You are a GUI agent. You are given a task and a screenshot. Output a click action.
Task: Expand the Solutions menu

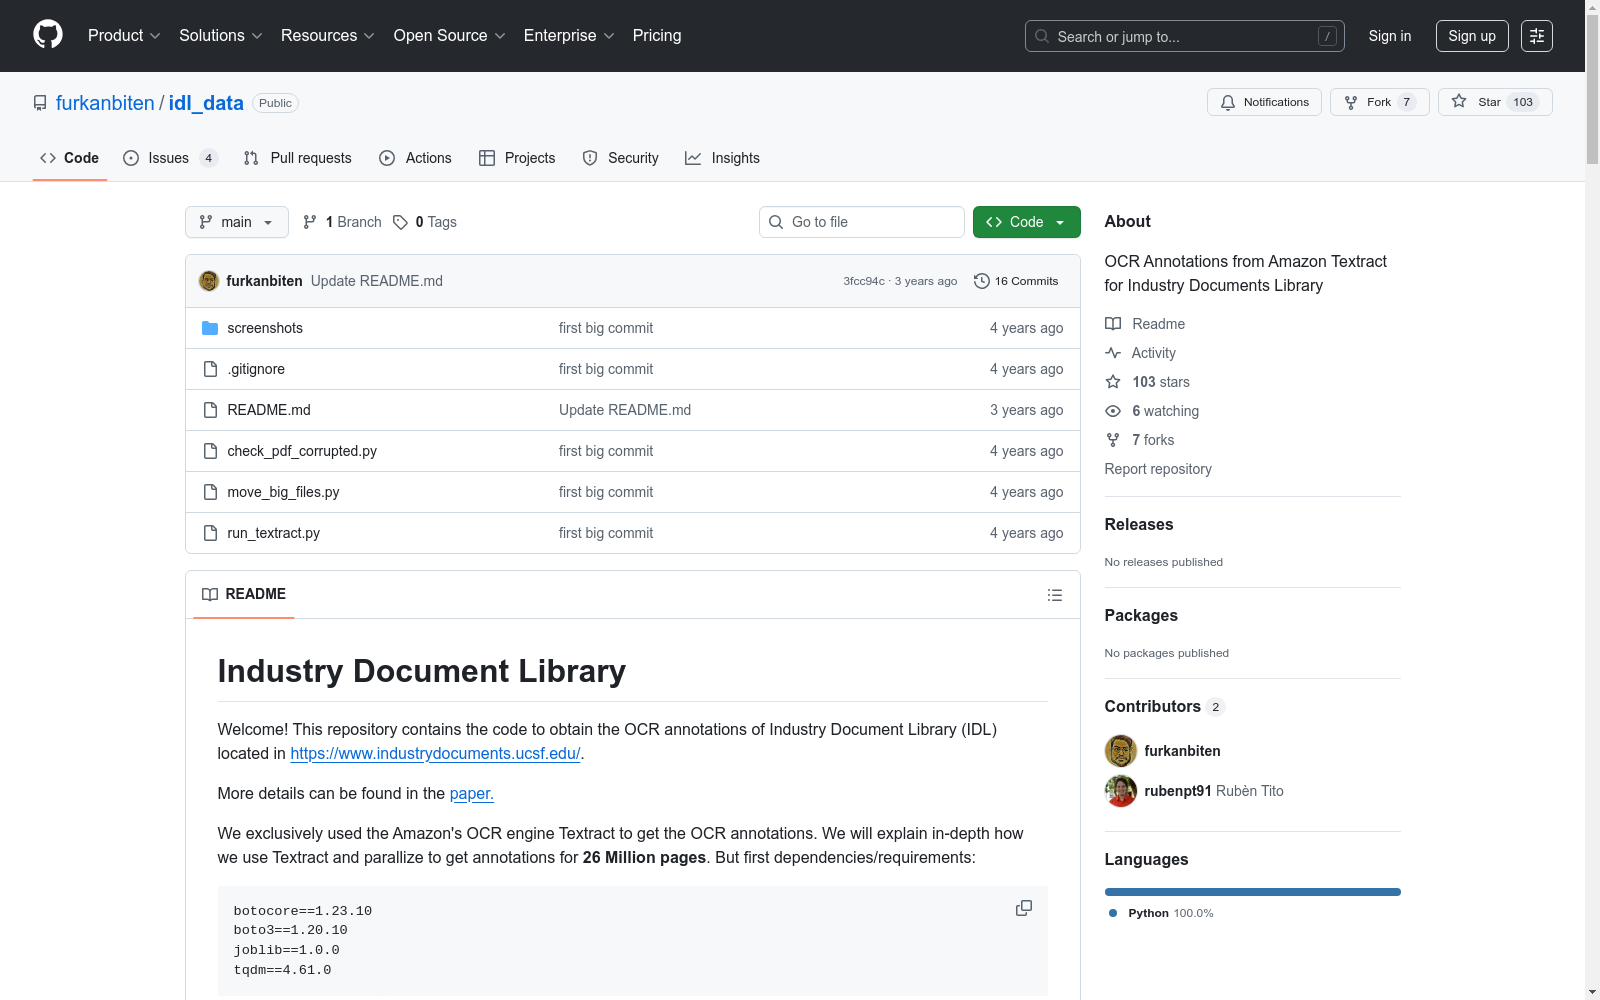pyautogui.click(x=221, y=36)
